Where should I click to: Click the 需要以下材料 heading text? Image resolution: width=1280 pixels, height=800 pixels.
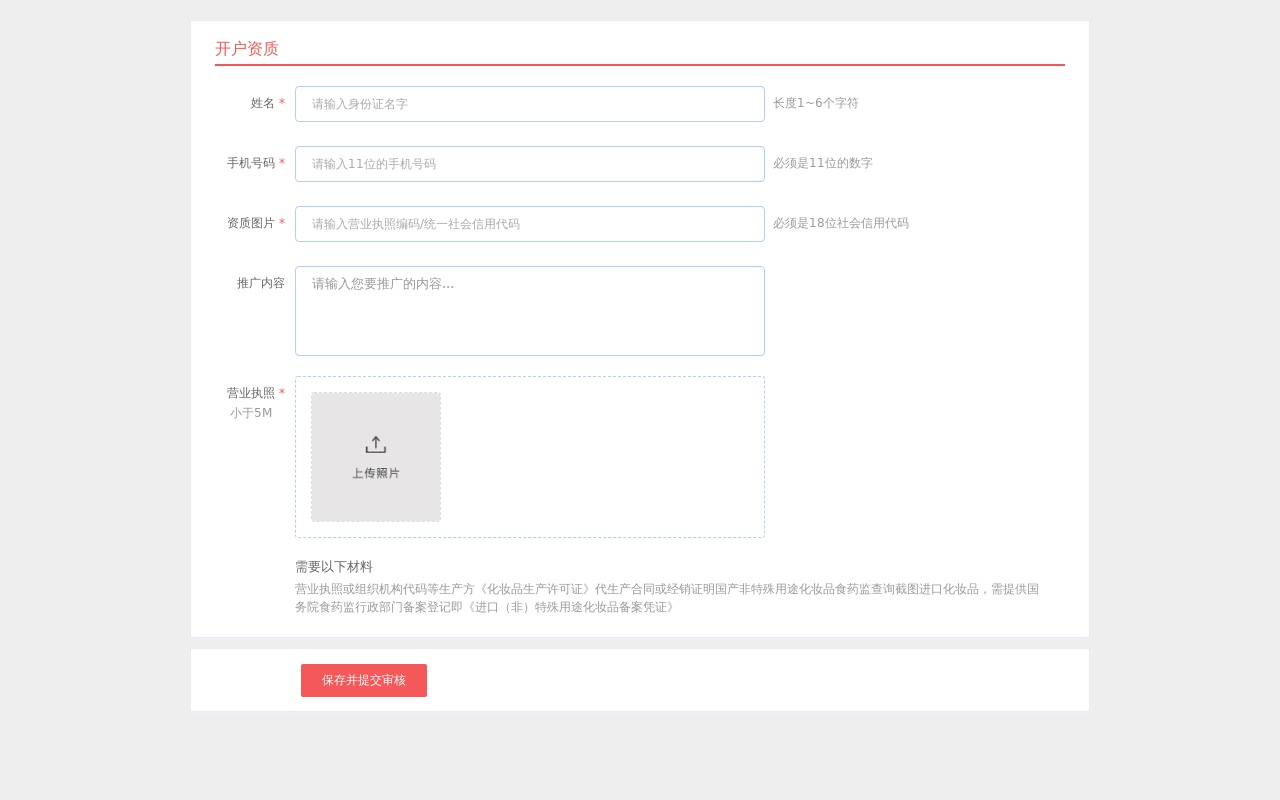tap(334, 566)
